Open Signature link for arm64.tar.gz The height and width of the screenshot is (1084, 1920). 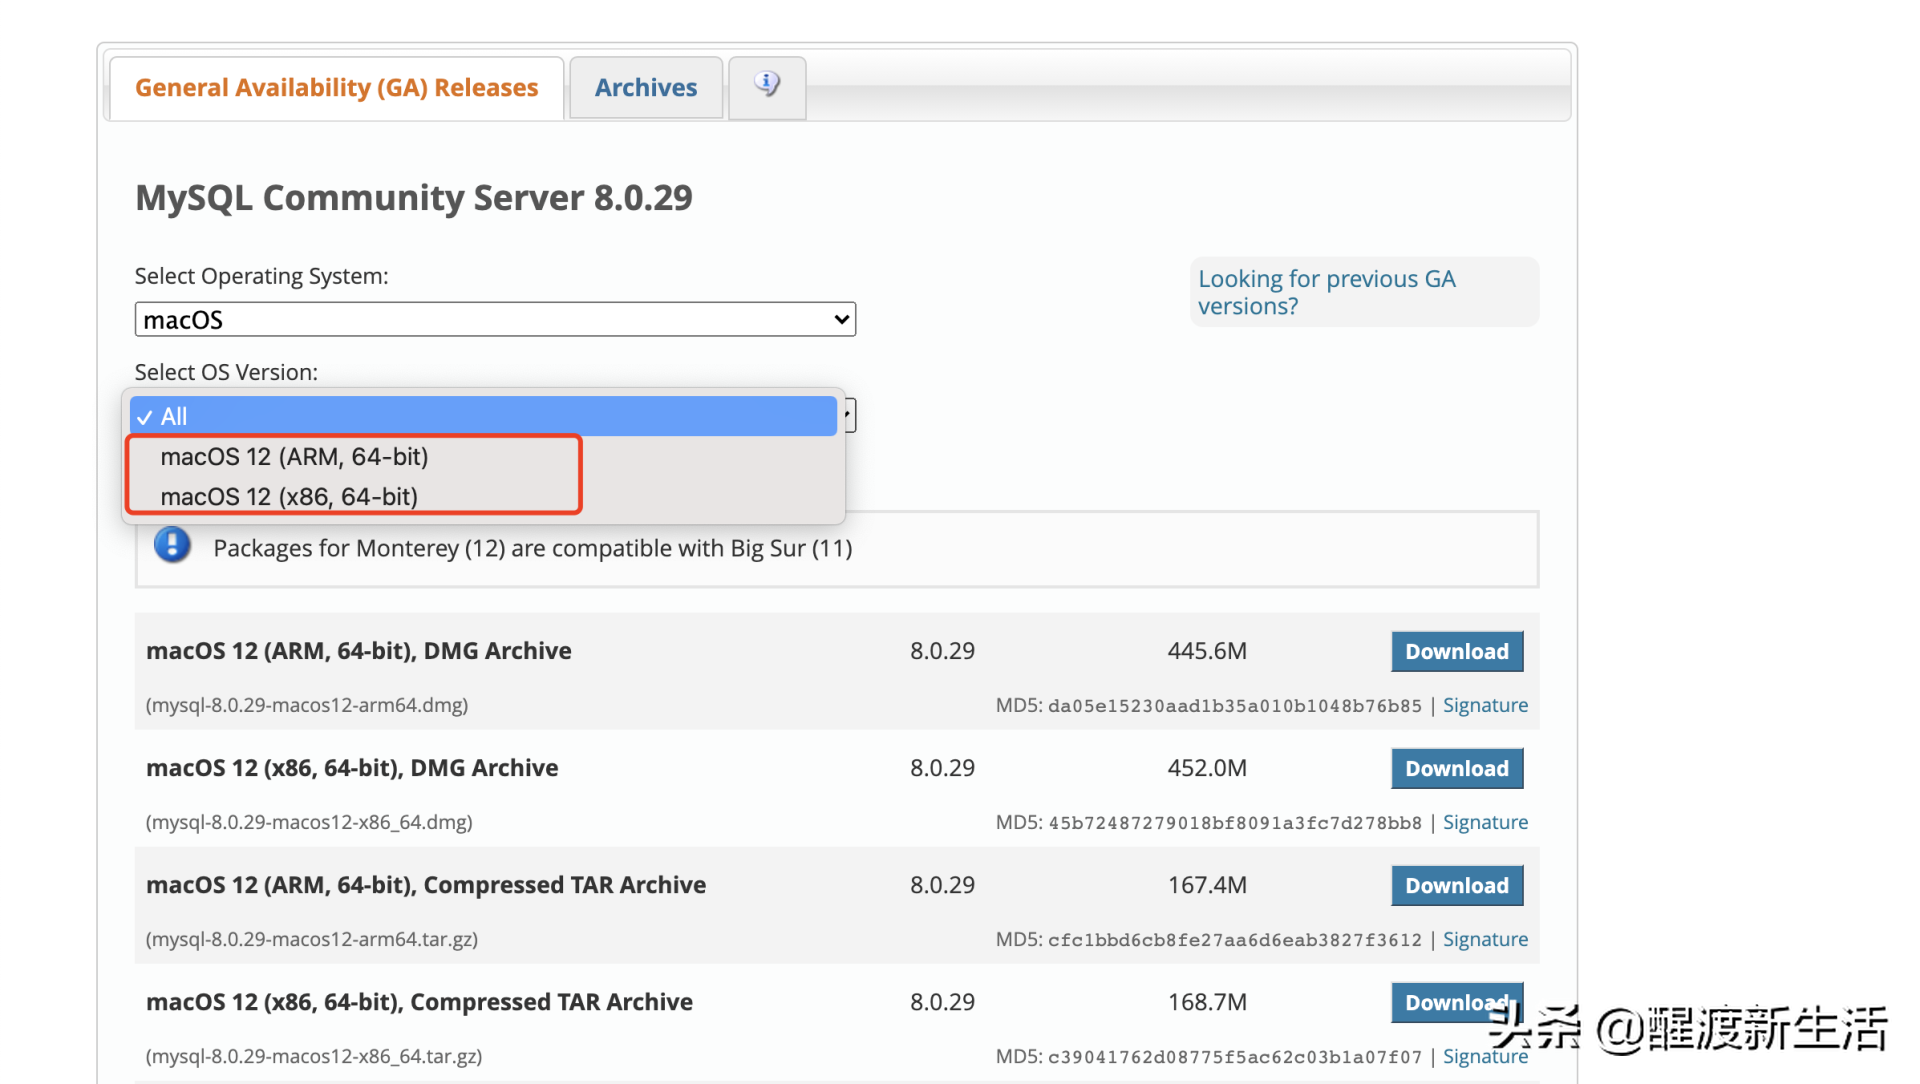[x=1485, y=940]
